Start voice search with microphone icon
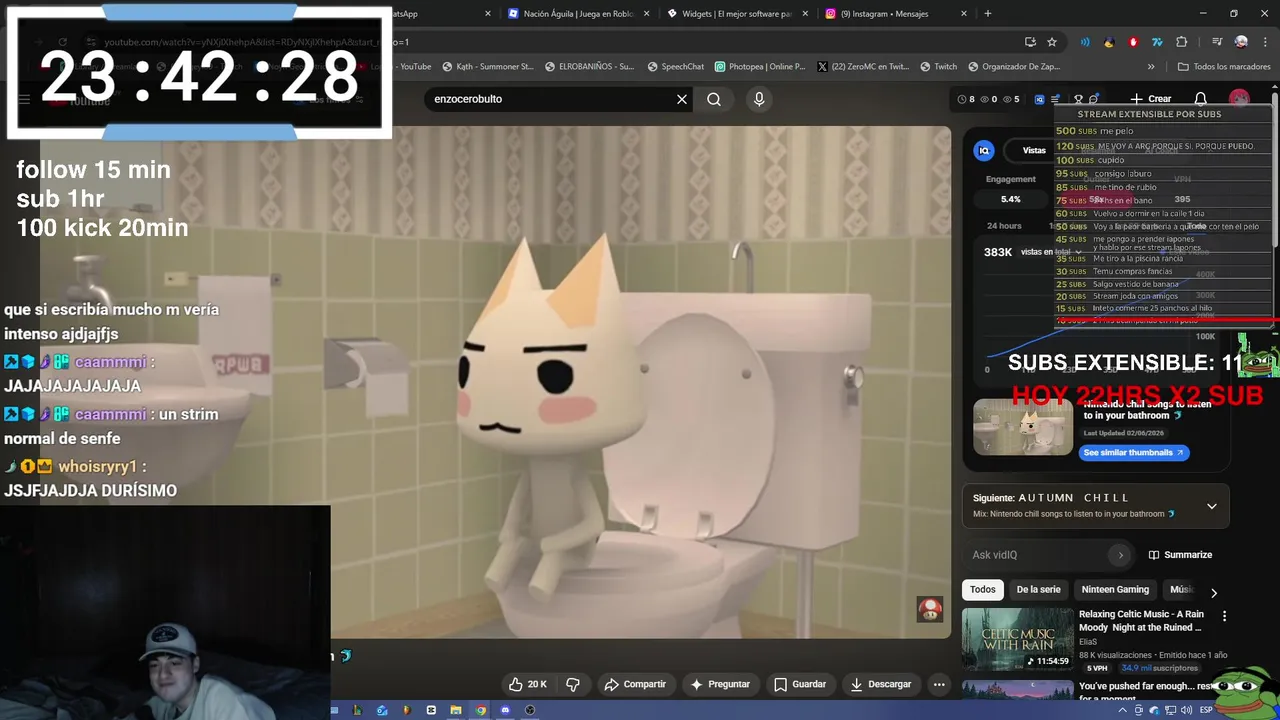This screenshot has height=720, width=1280. [x=759, y=99]
